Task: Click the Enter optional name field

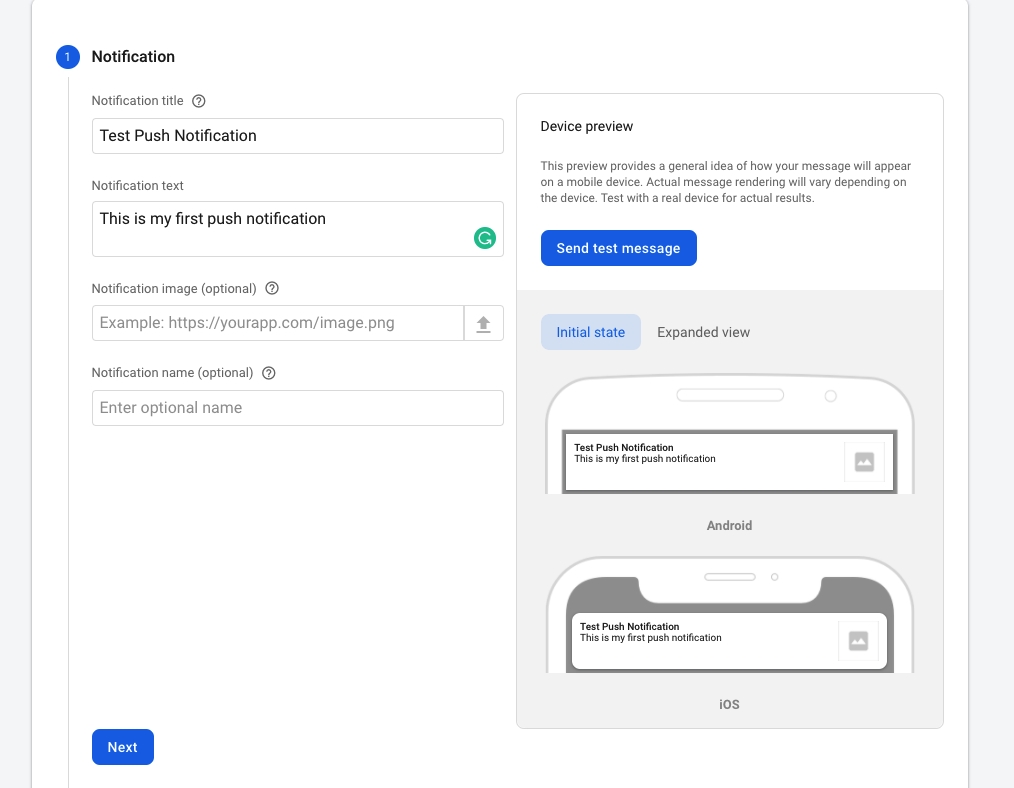Action: coord(297,408)
